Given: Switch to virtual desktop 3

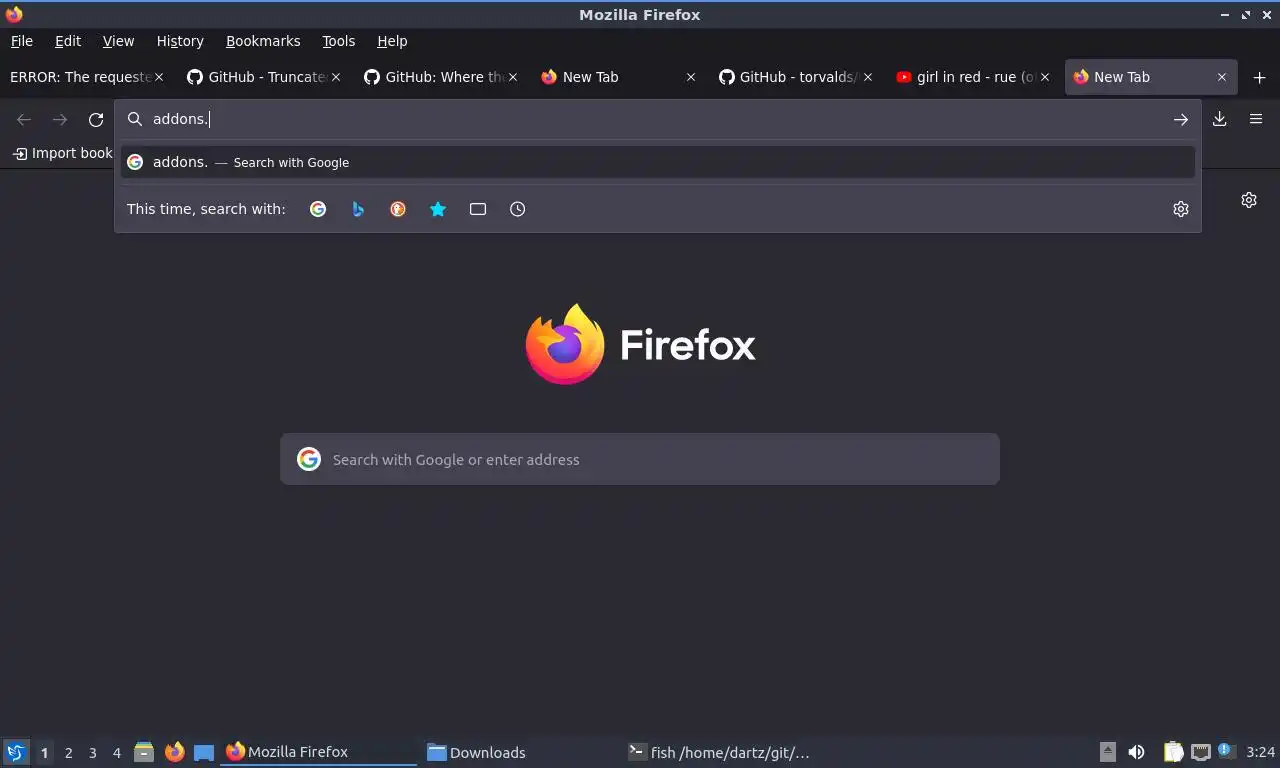Looking at the screenshot, I should point(93,752).
